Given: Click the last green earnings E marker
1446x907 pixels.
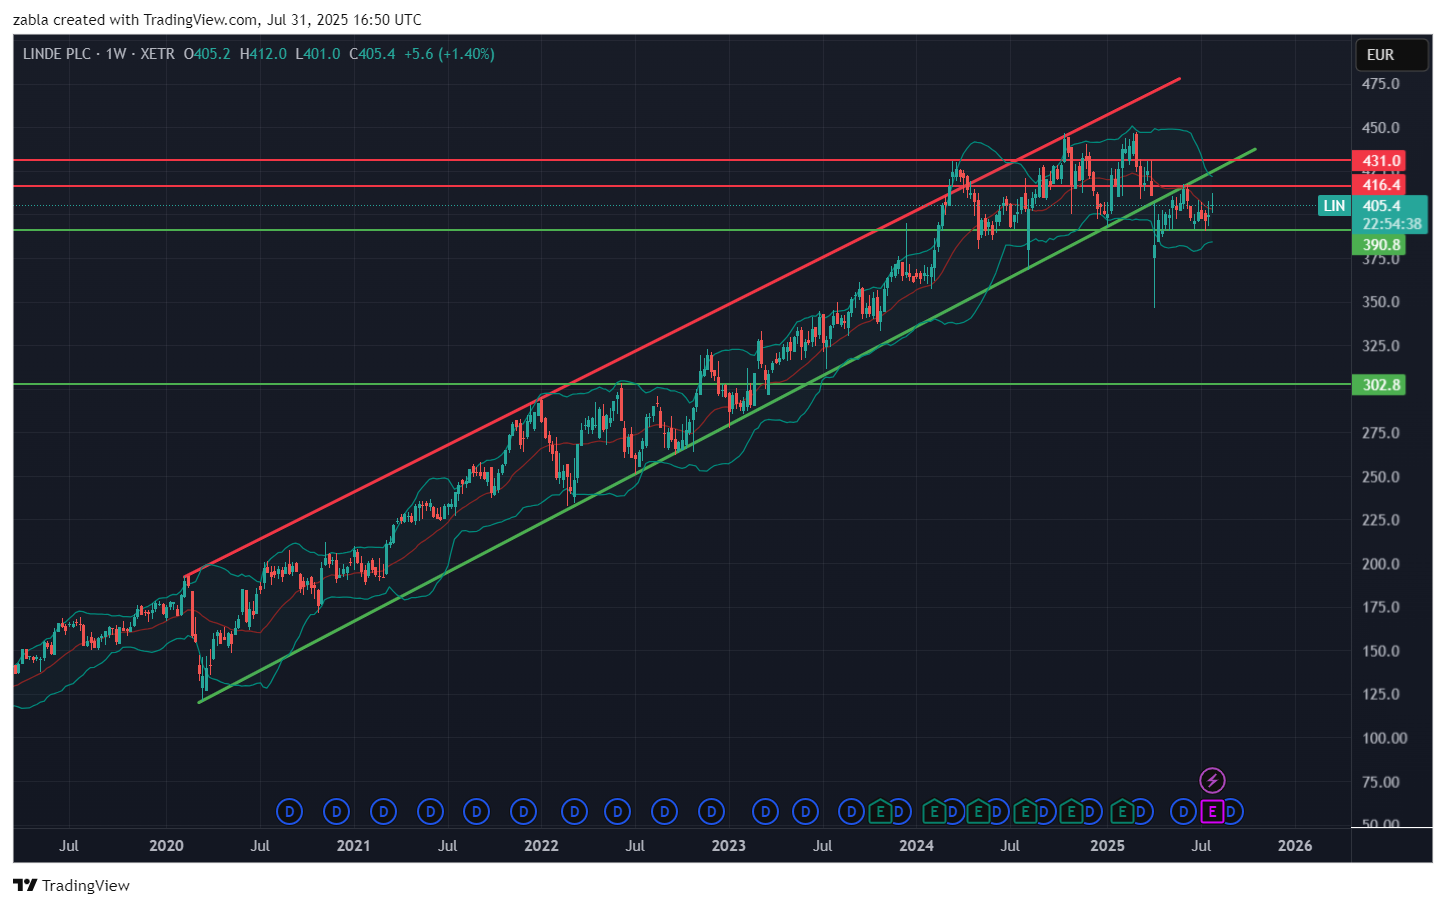Looking at the screenshot, I should click(x=1122, y=812).
